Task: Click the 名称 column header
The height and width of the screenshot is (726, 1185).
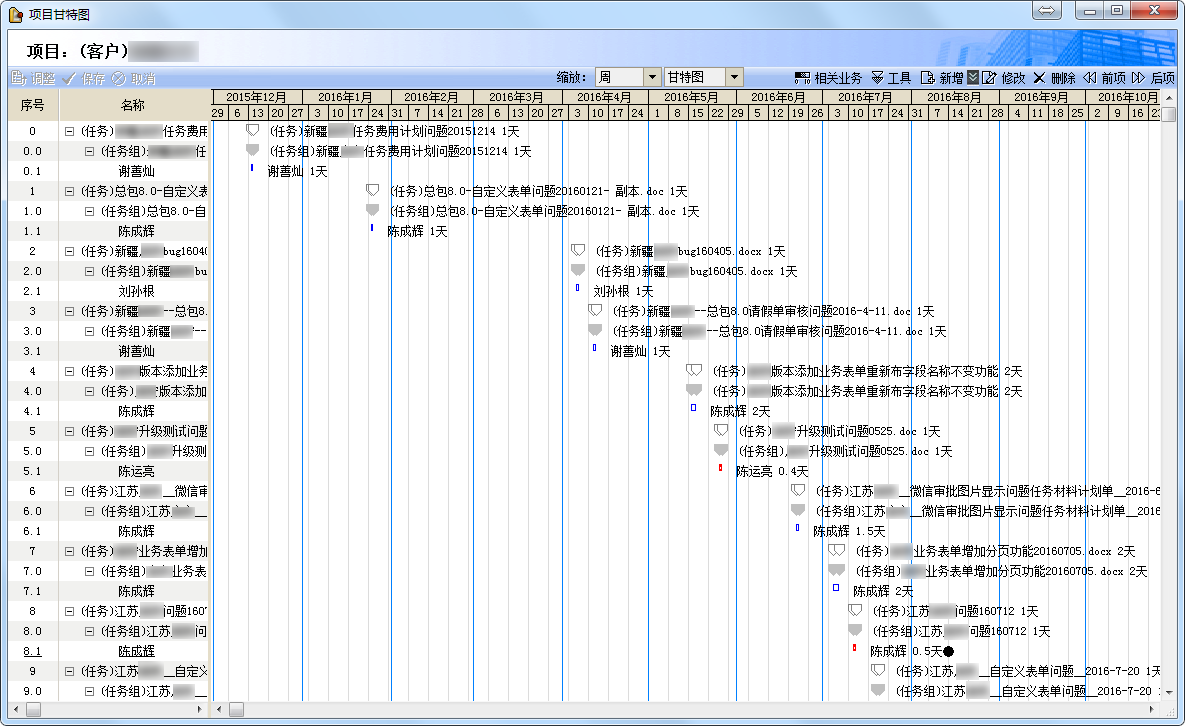Action: [133, 105]
